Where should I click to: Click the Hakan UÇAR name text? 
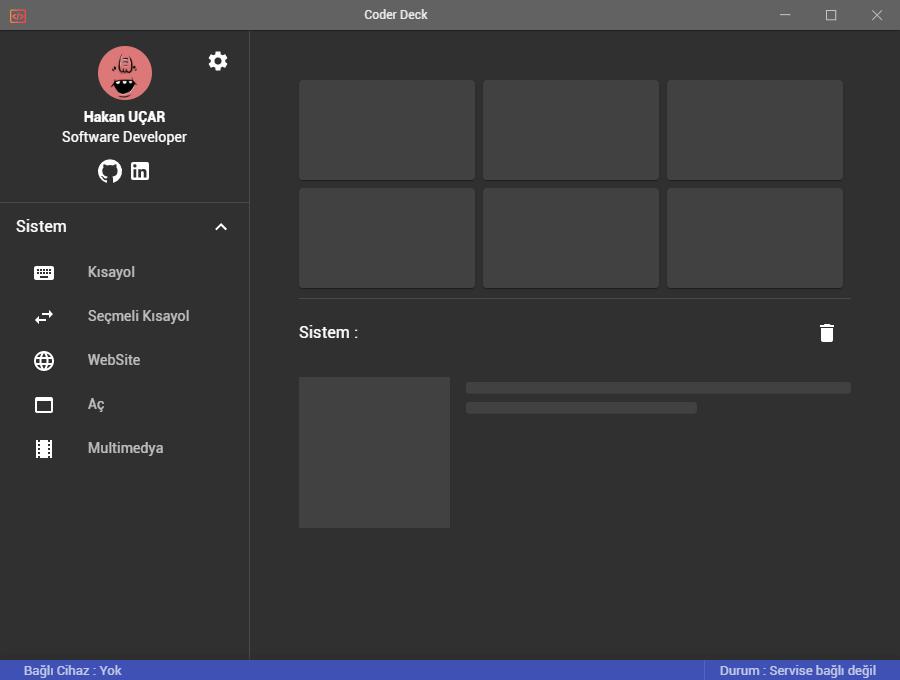[125, 117]
